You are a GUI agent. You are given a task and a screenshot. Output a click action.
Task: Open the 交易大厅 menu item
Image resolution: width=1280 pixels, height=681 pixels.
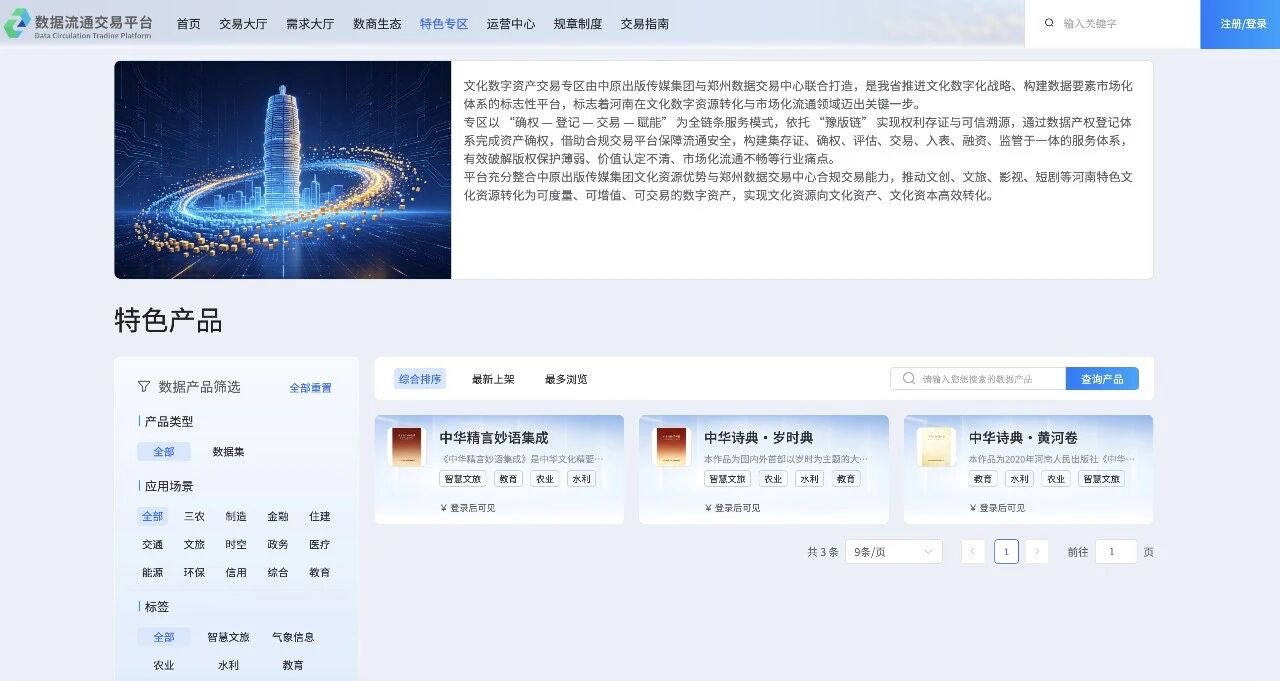click(x=243, y=24)
